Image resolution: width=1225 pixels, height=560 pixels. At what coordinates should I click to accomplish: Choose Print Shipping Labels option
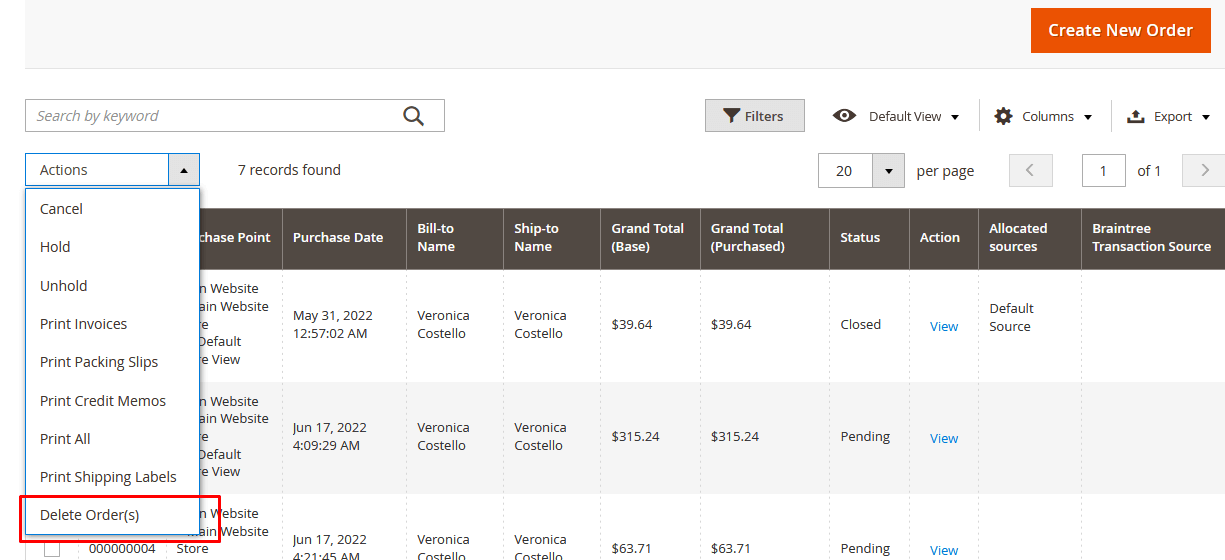tap(108, 477)
